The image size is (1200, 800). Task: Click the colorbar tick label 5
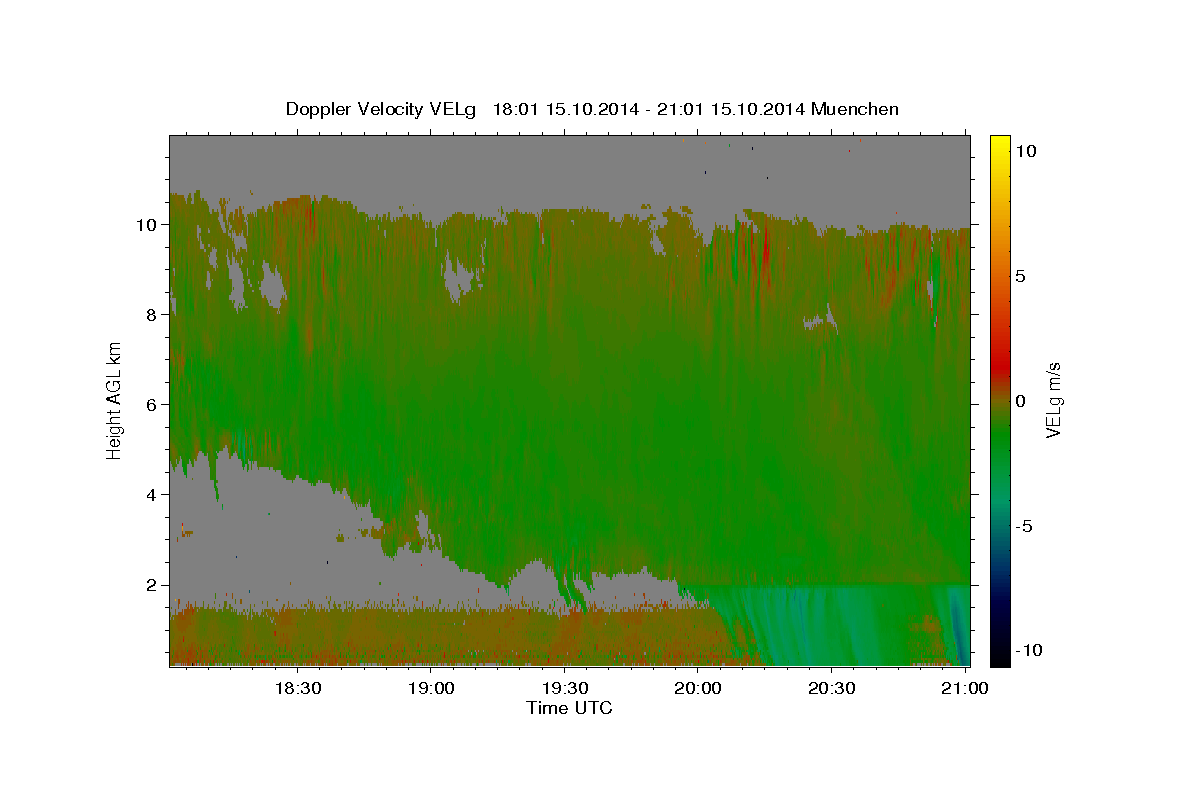(1020, 276)
